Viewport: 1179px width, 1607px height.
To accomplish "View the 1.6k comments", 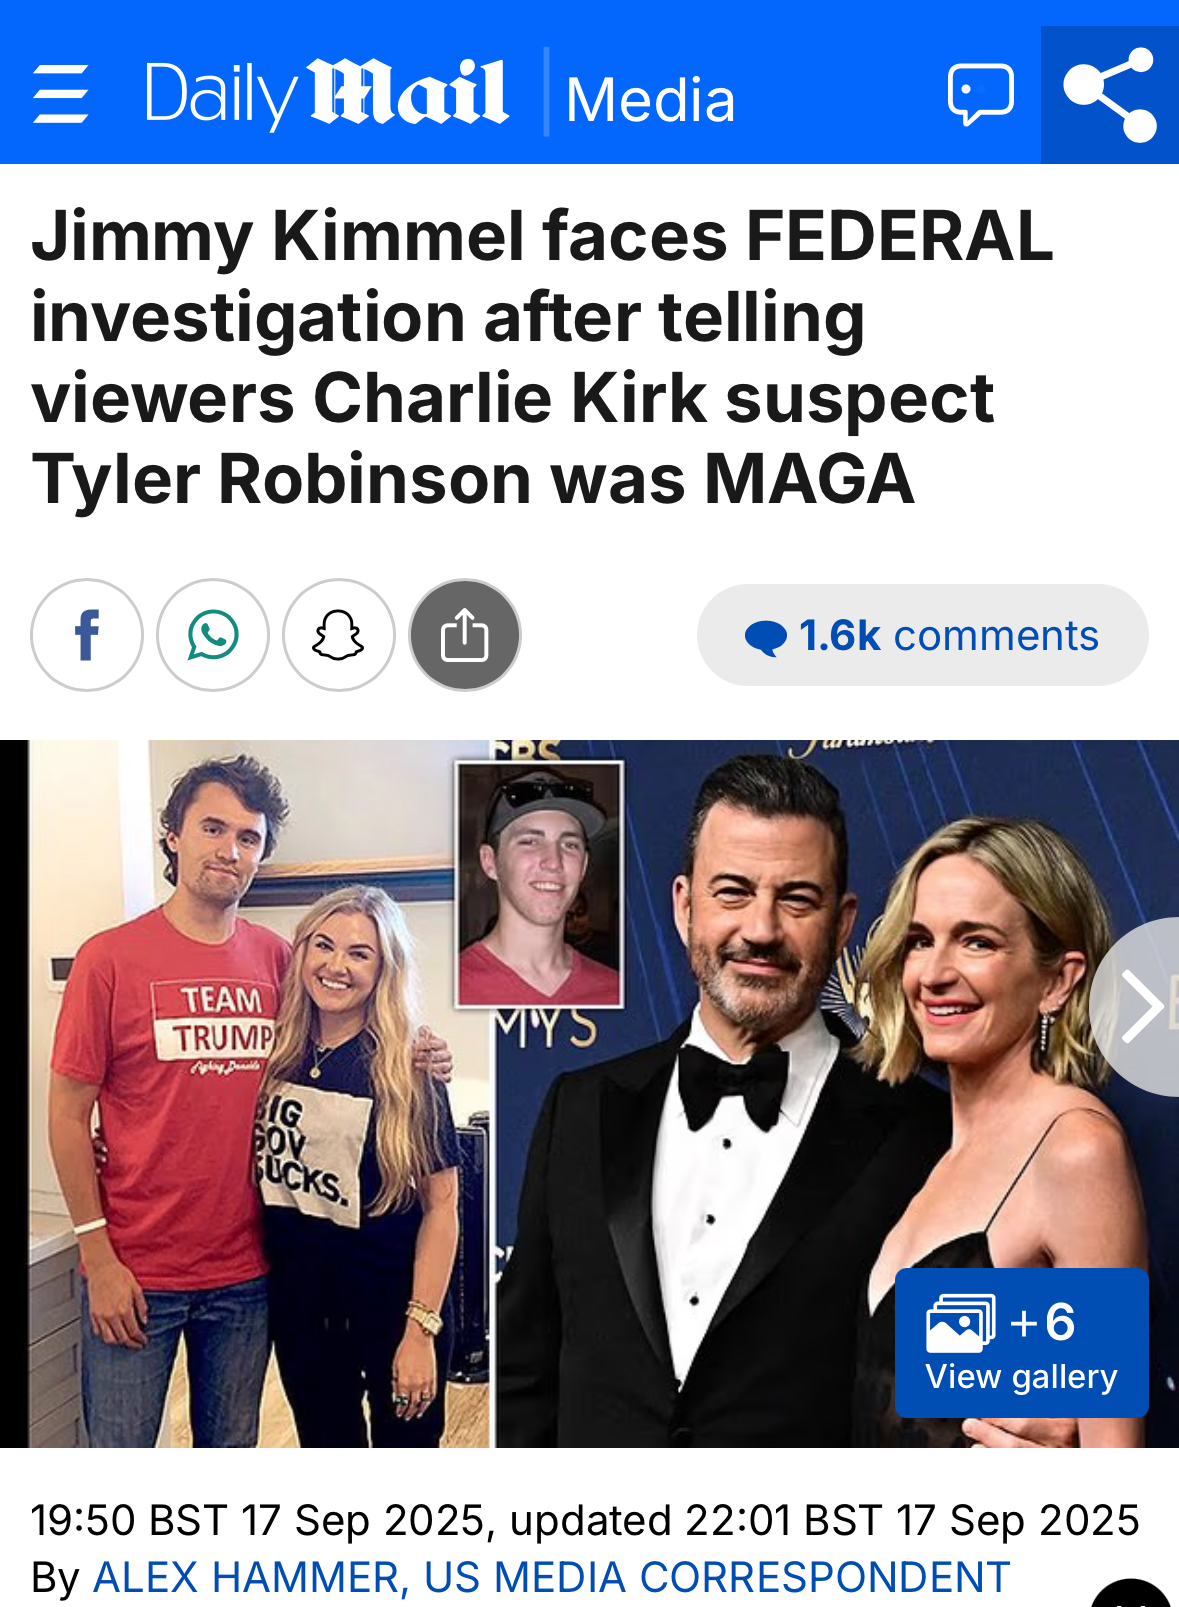I will 922,635.
